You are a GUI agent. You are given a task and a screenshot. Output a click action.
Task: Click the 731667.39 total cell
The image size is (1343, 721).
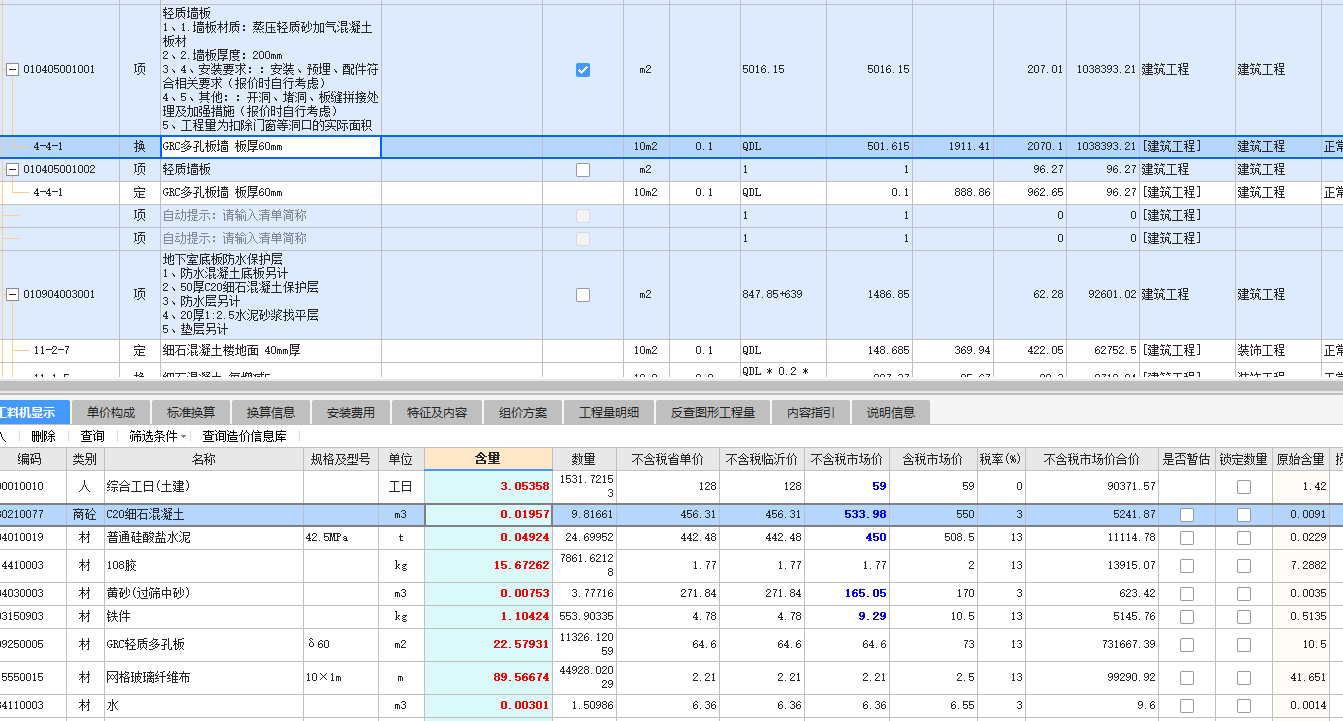click(x=1092, y=645)
